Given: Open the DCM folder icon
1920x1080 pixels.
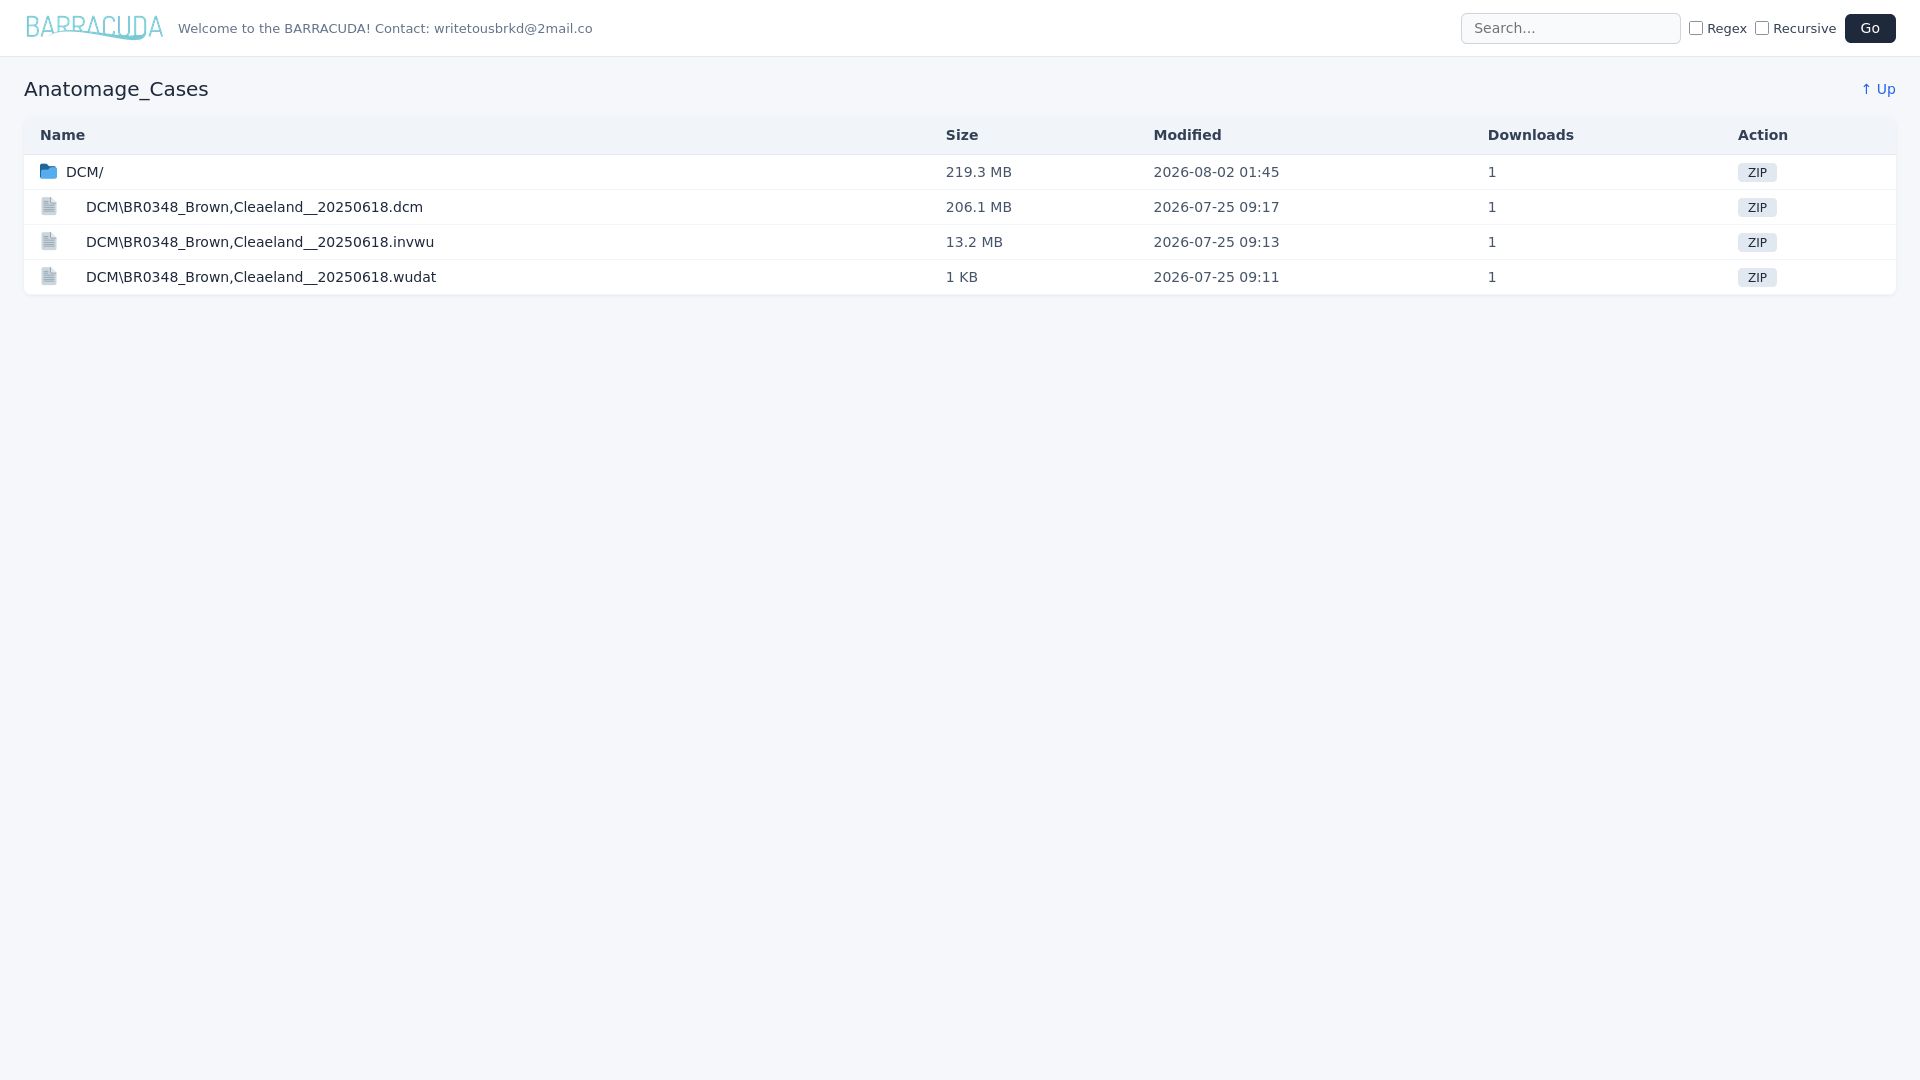Looking at the screenshot, I should tap(48, 172).
